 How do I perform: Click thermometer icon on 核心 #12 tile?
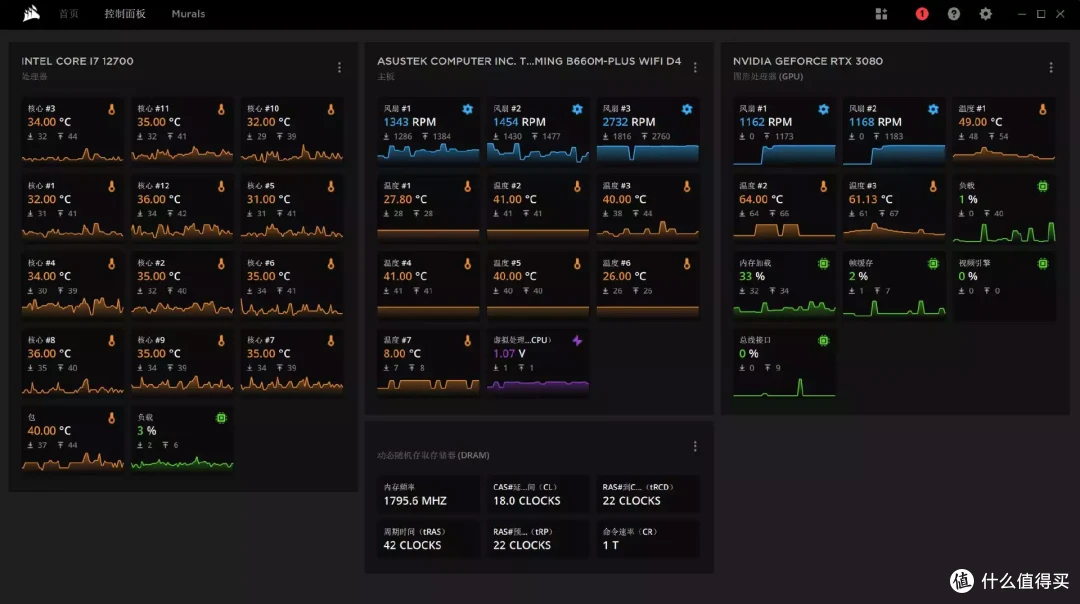coord(221,186)
